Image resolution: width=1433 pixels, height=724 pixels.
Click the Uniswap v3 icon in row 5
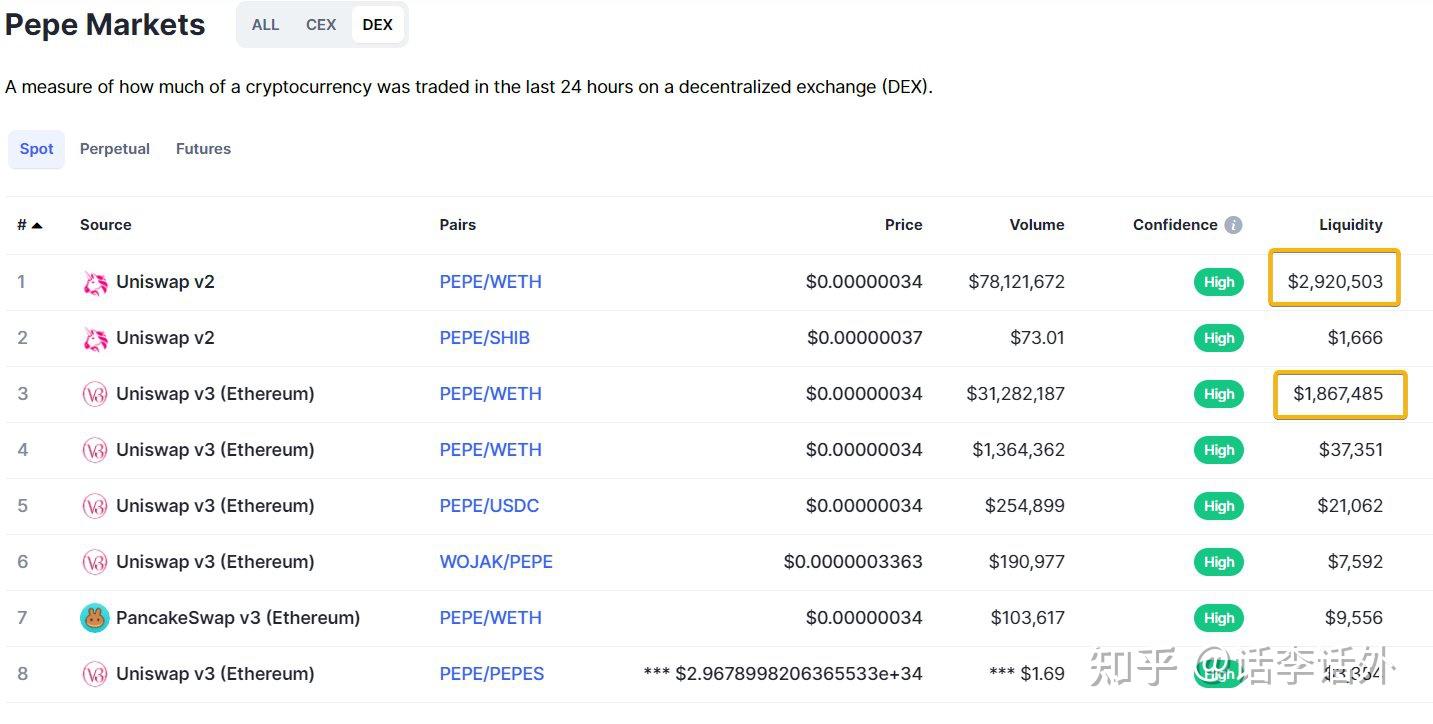point(95,506)
